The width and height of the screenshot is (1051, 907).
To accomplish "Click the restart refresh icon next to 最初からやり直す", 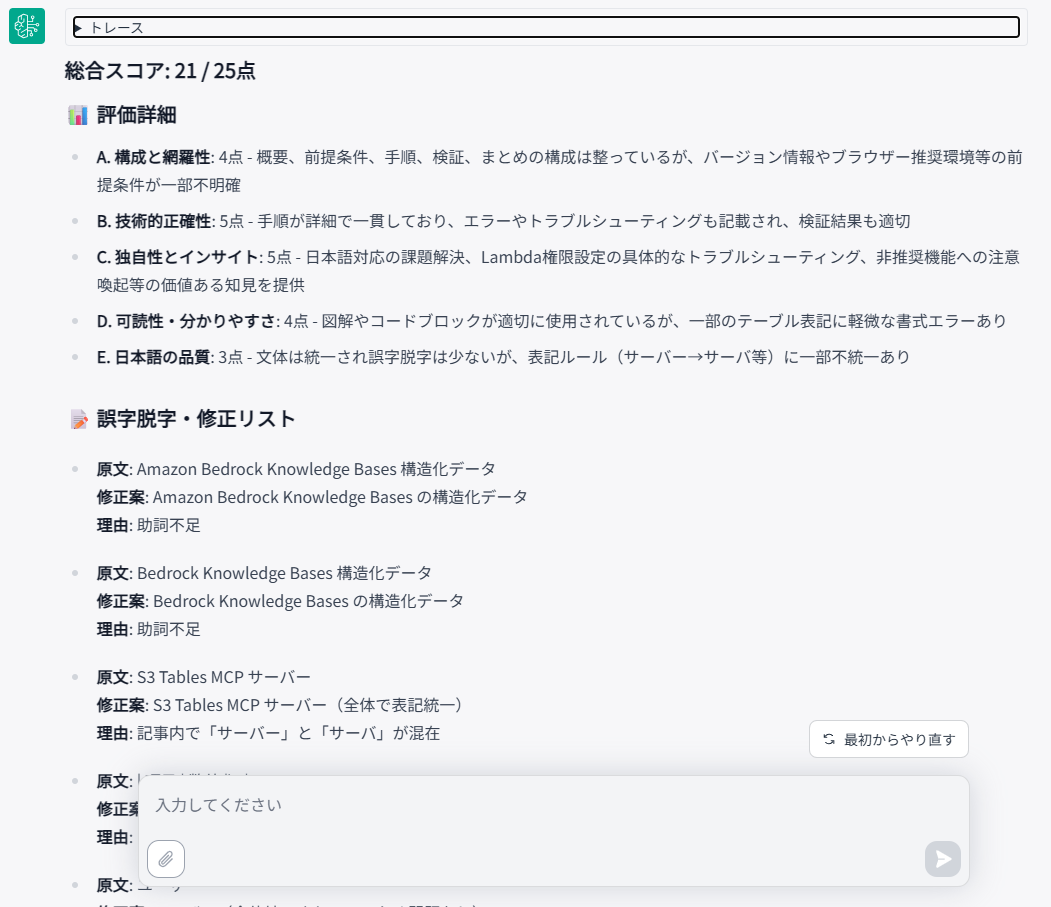I will point(827,739).
